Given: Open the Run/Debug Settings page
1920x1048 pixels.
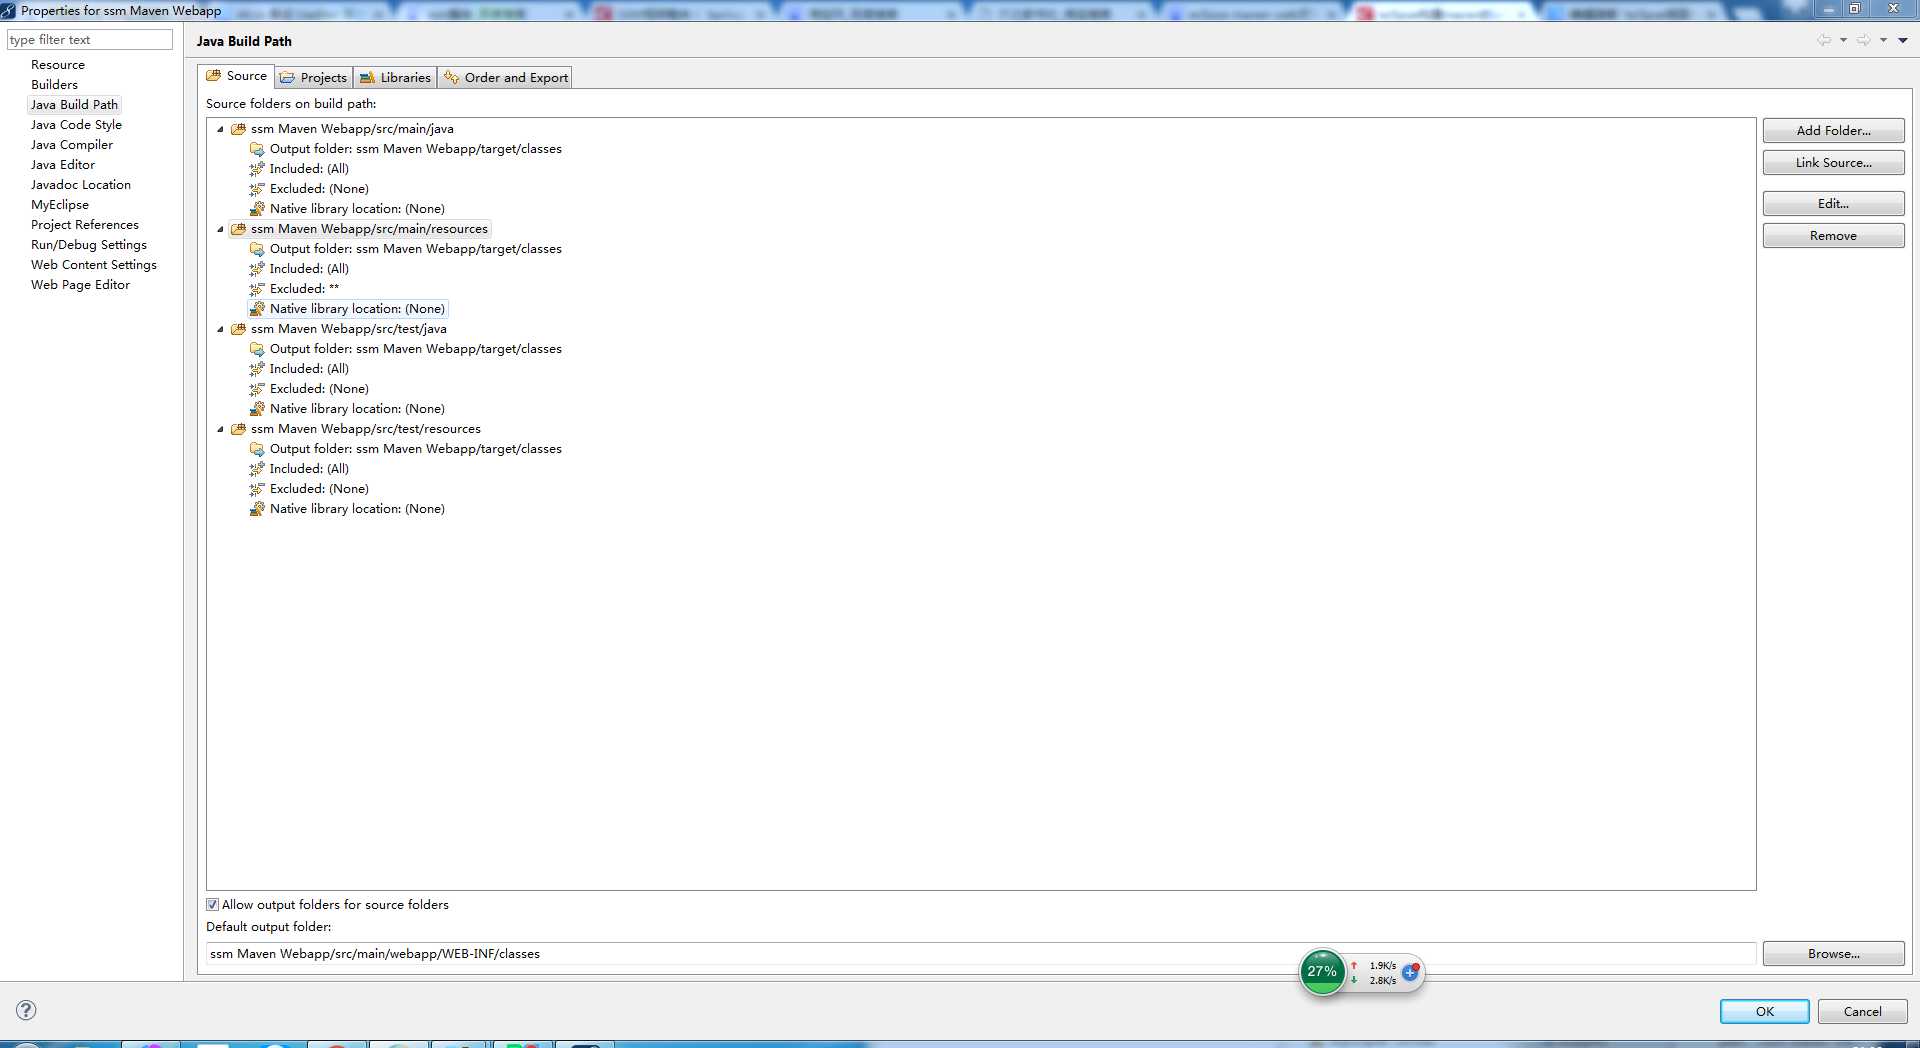Looking at the screenshot, I should (89, 245).
